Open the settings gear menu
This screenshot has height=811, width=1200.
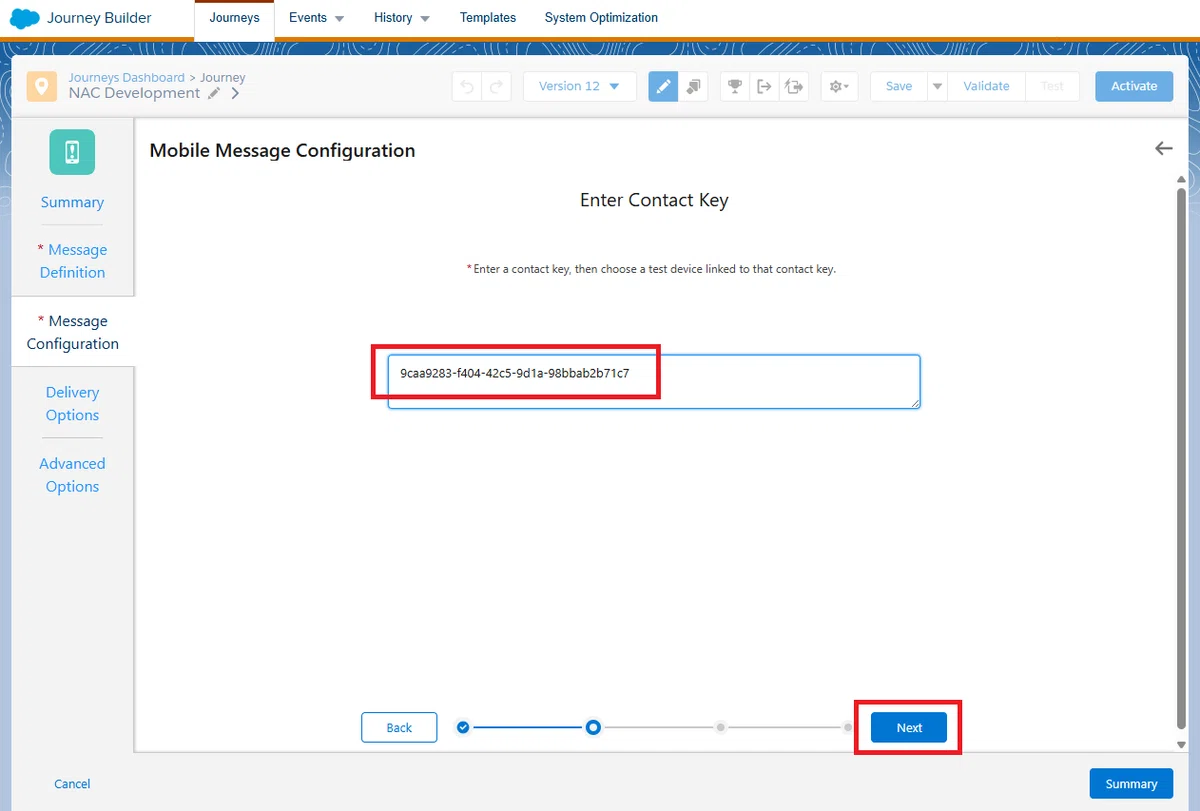click(839, 86)
